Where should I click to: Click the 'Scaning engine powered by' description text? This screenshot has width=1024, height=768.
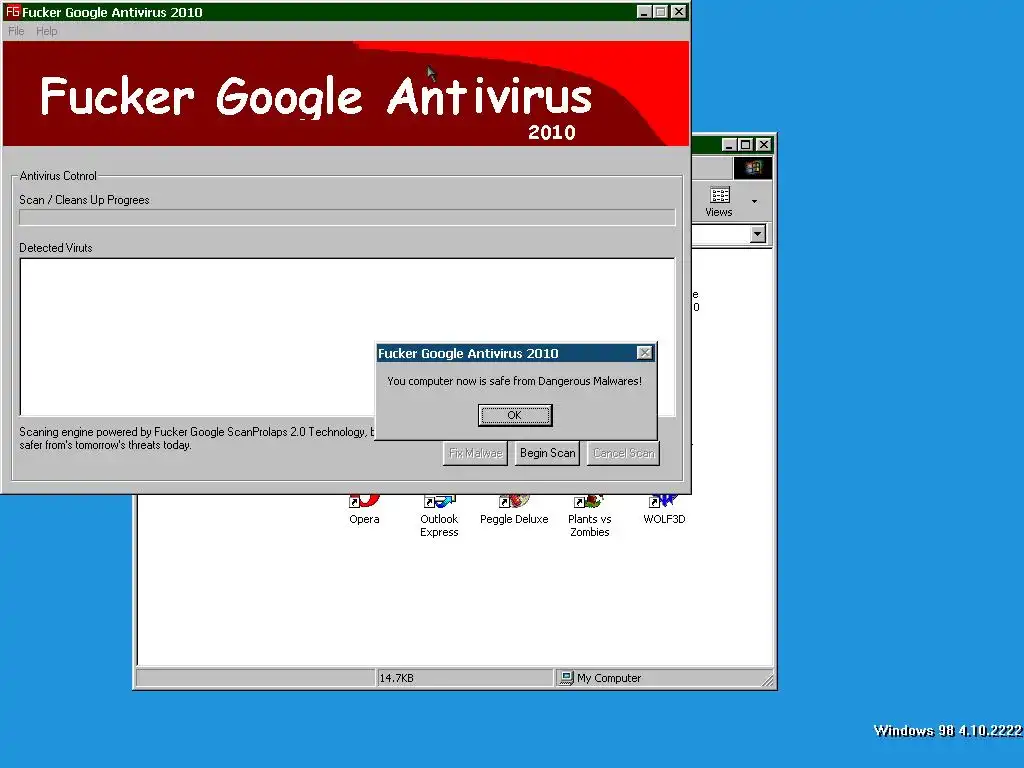pyautogui.click(x=196, y=438)
